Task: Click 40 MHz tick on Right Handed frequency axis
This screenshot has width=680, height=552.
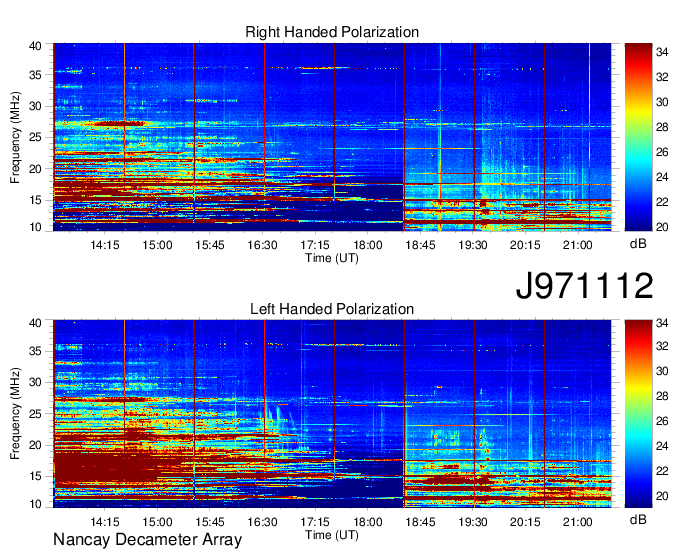Action: tap(35, 46)
